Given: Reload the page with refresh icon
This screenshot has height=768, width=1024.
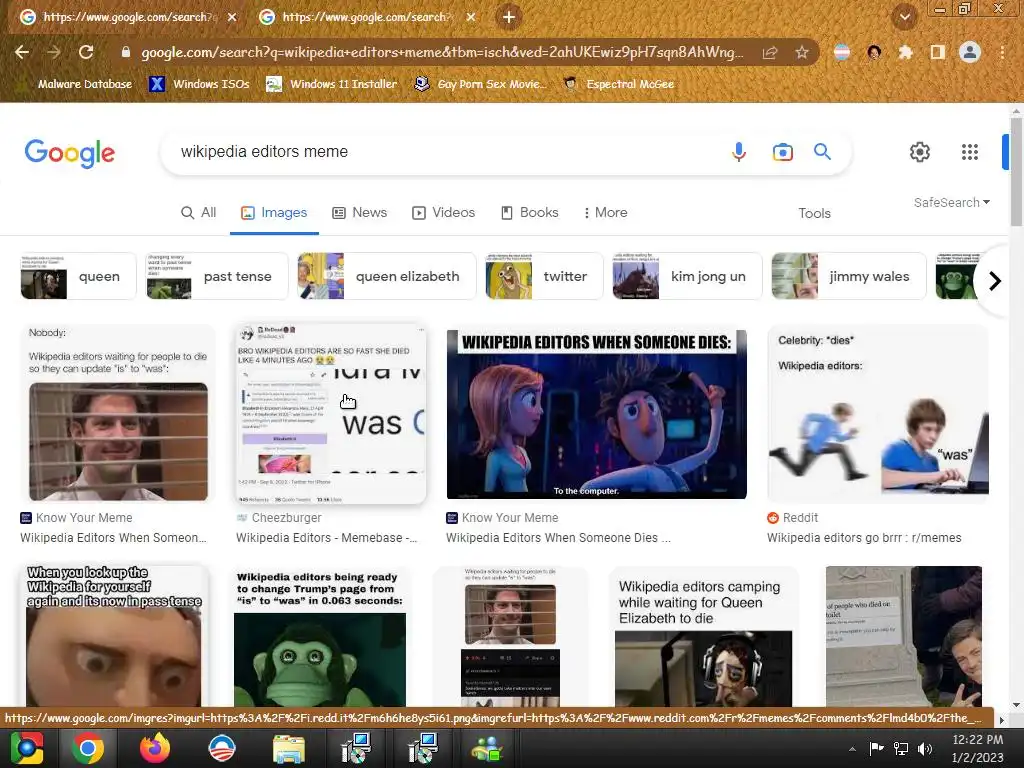Looking at the screenshot, I should click(86, 52).
